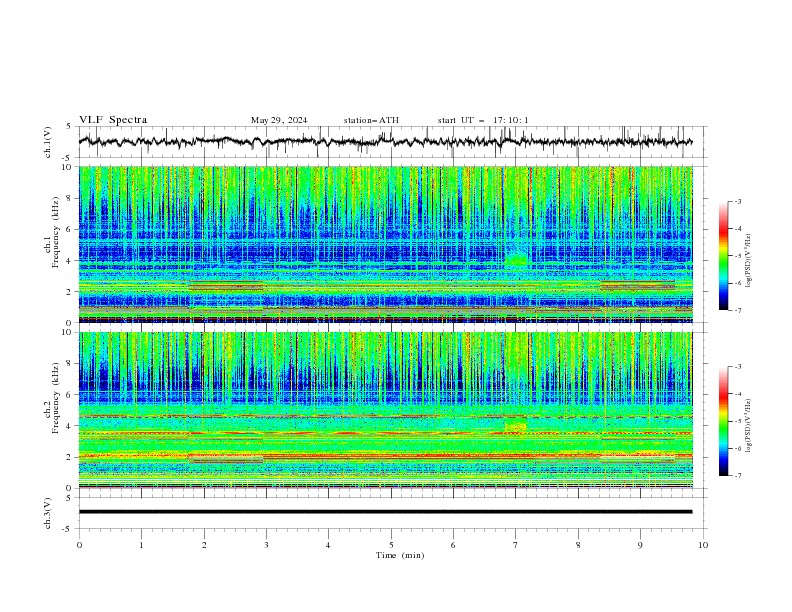The height and width of the screenshot is (612, 792).
Task: Click the time axis tick label "4"
Action: (328, 545)
